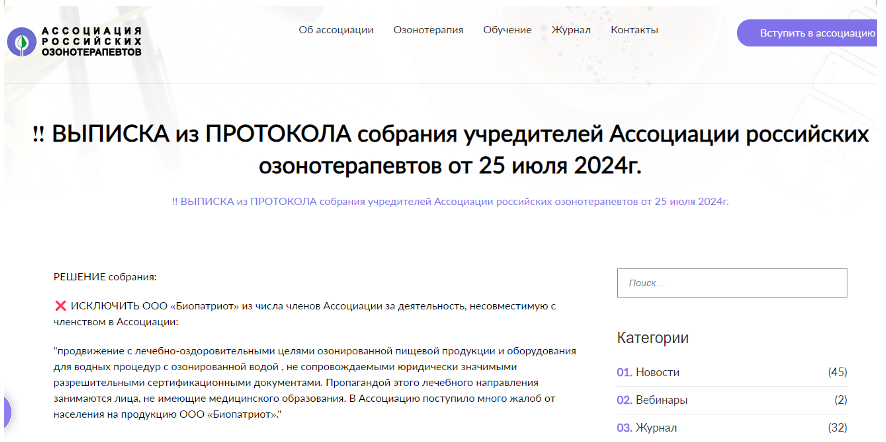Screen dimensions: 886x442
Task: Open the Об ассоциации menu
Action: point(336,30)
